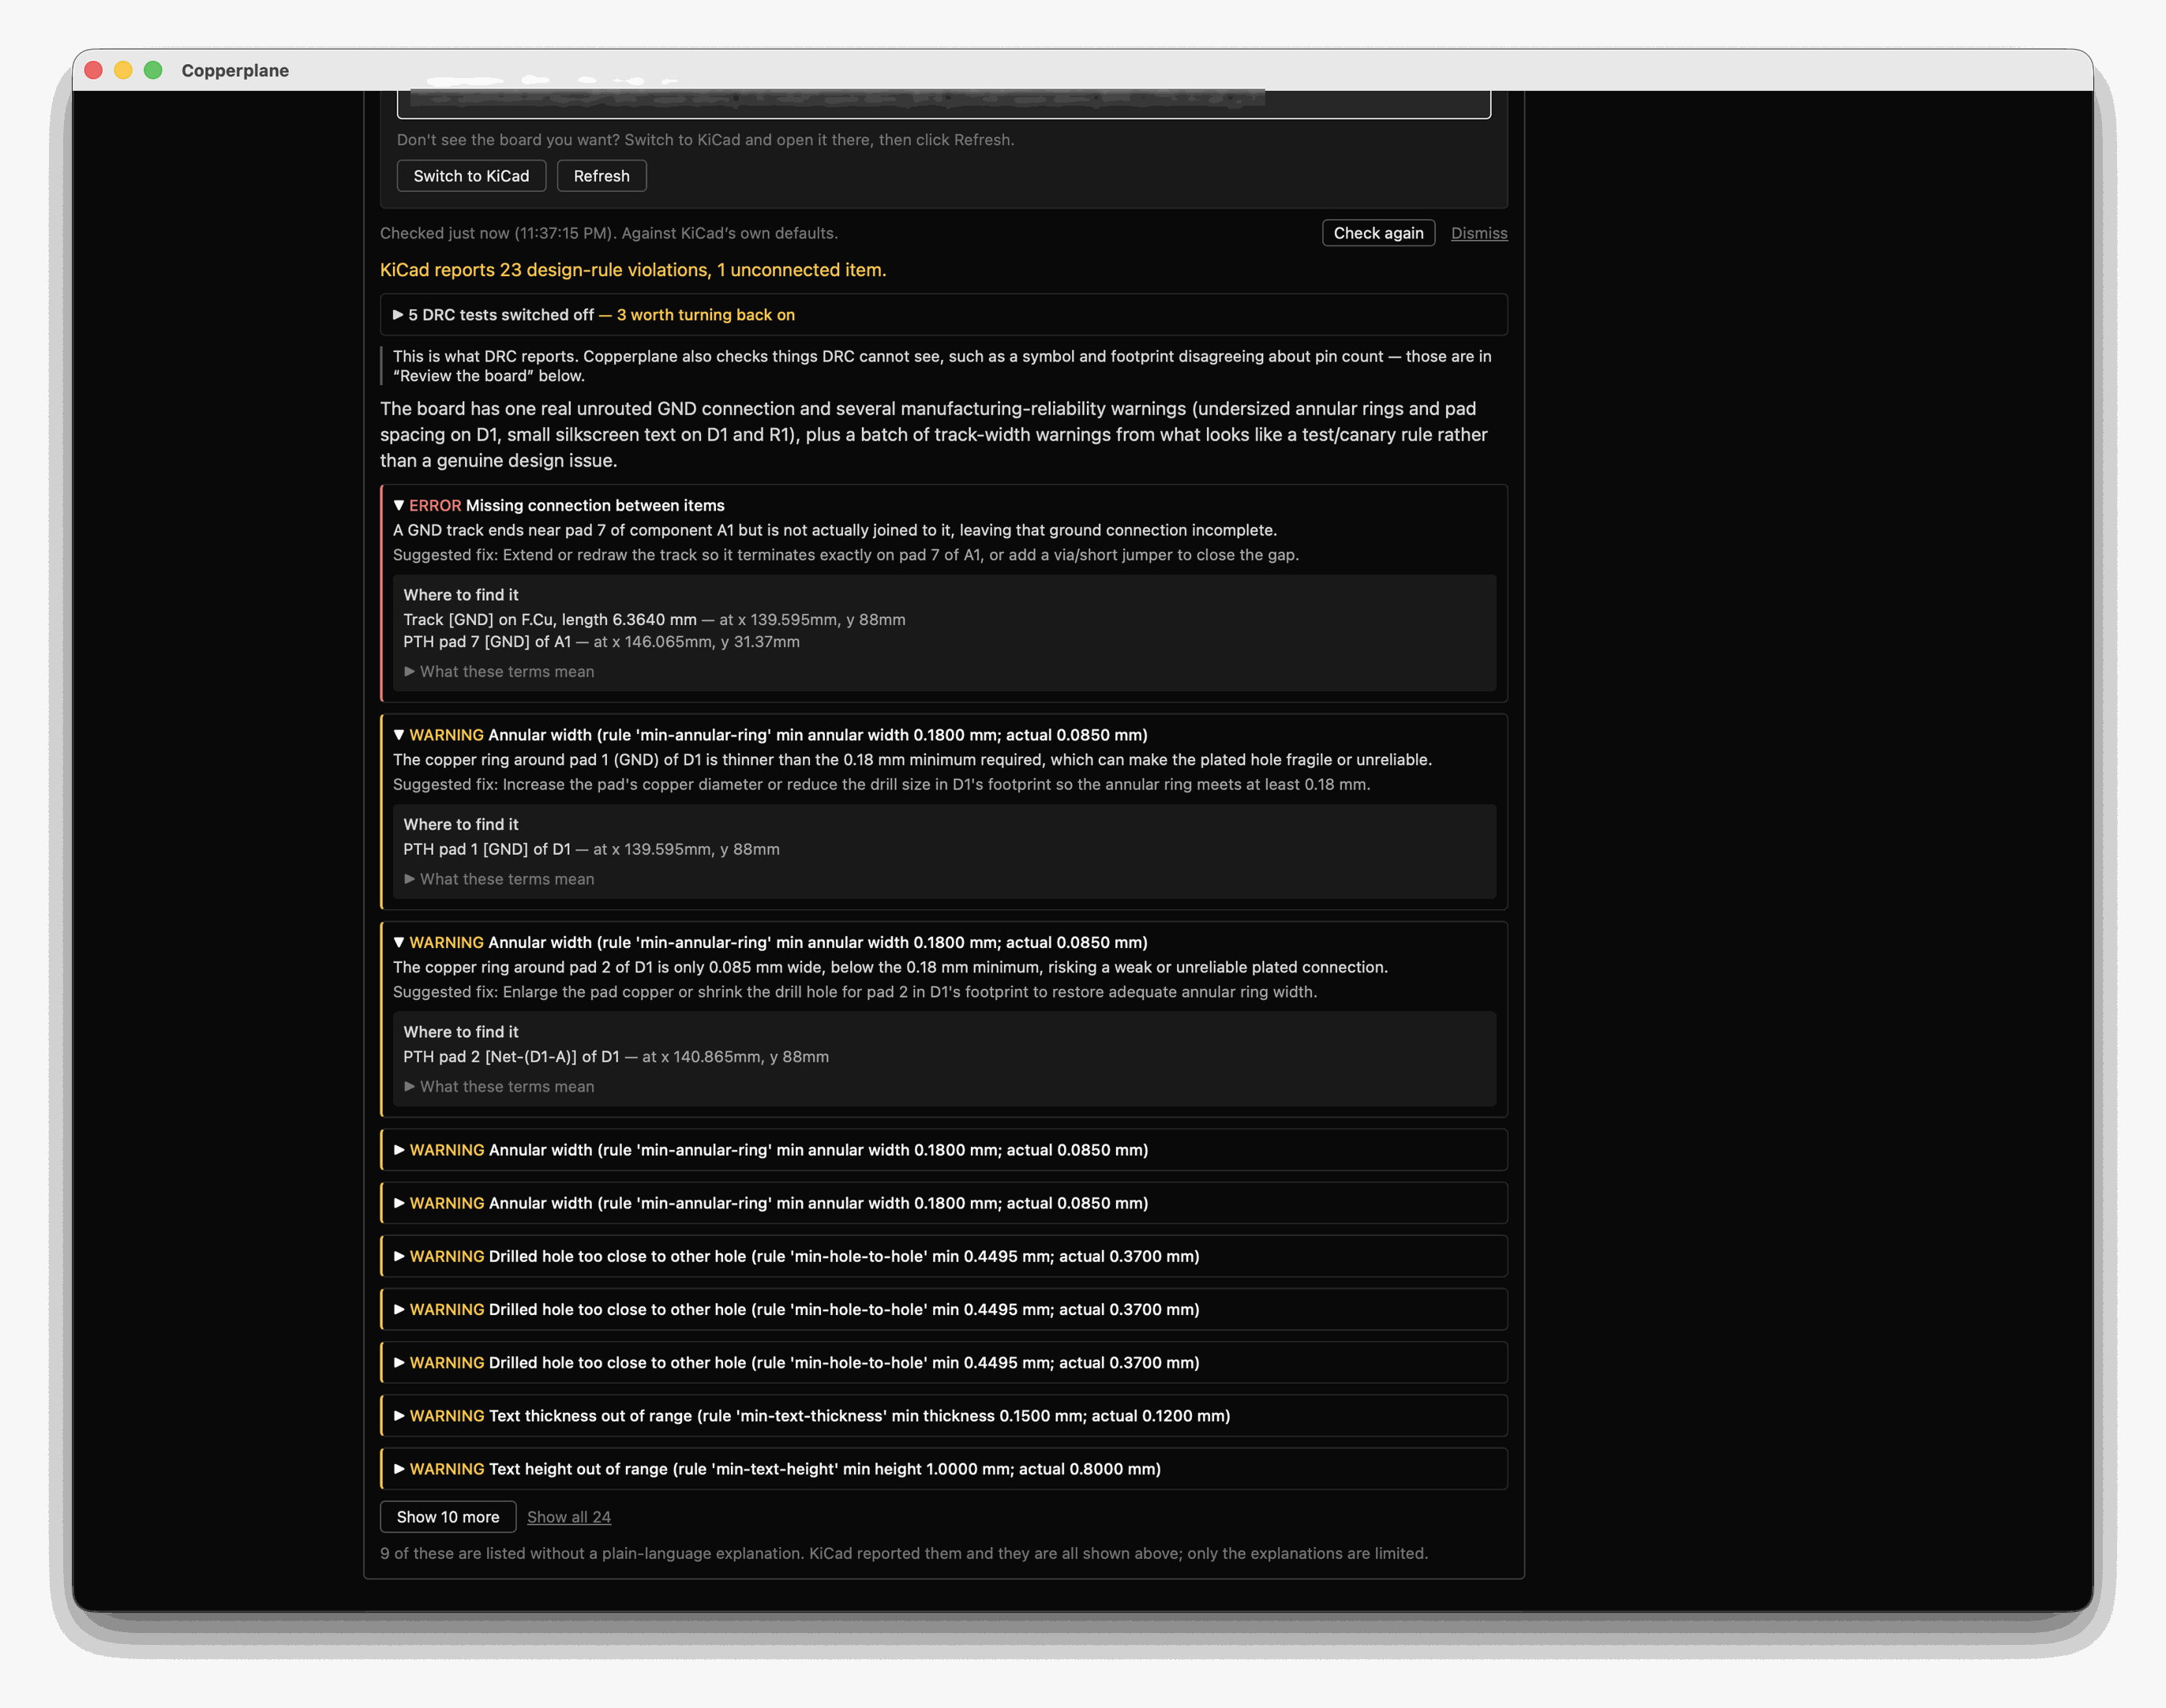Click the 'Don't see the board you want?' hint
Screen dimensions: 2166x1708
pyautogui.click(x=705, y=140)
